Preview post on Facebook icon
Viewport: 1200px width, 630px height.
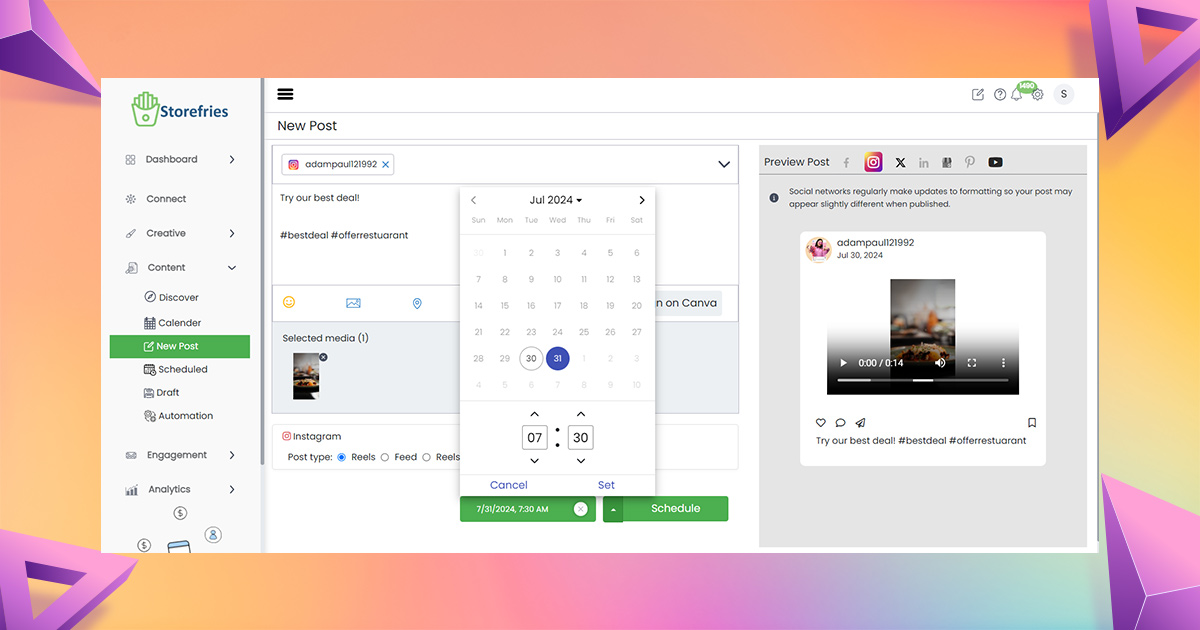click(x=846, y=162)
